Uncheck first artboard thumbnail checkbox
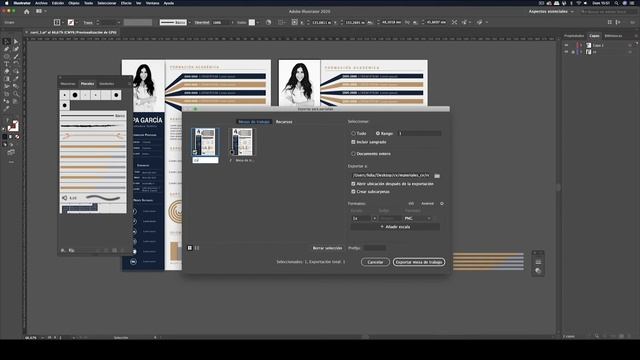The height and width of the screenshot is (360, 640). [196, 152]
